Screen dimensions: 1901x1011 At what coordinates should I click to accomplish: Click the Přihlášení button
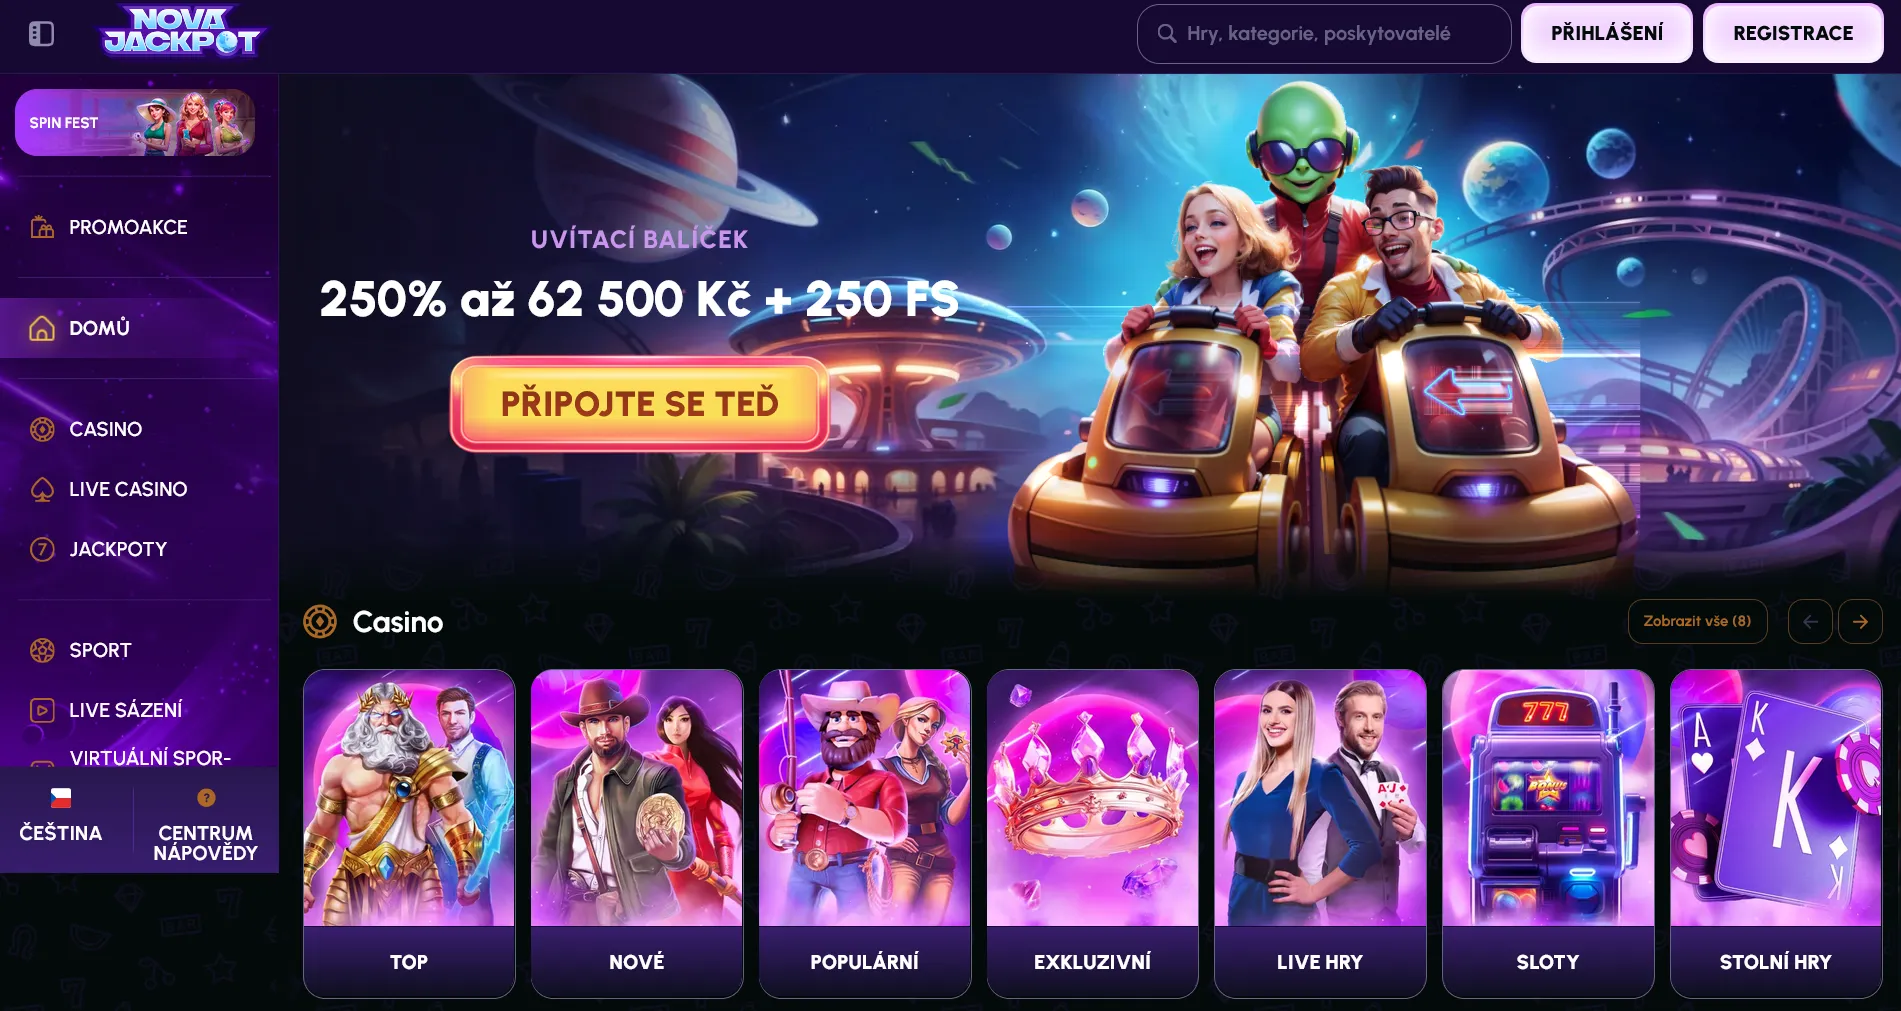click(1607, 33)
